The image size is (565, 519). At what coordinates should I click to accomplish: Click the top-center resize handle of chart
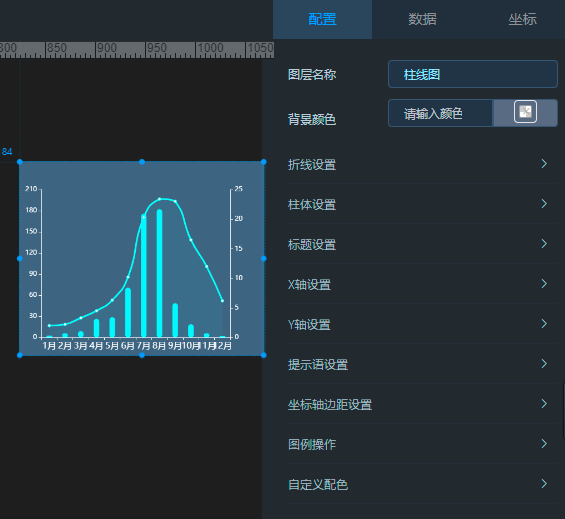[142, 162]
